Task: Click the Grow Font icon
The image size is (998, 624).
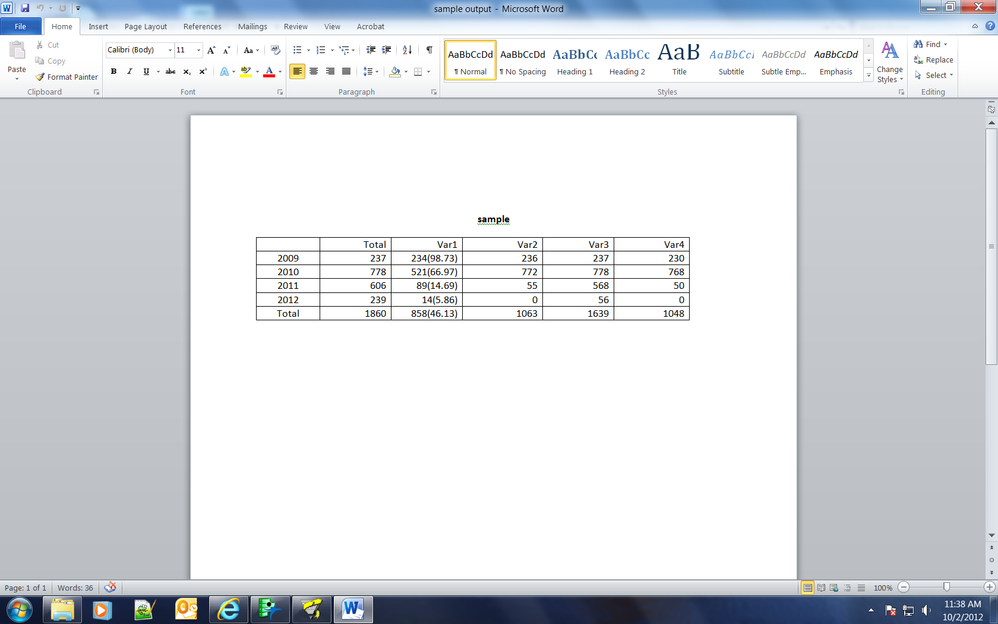Action: click(211, 50)
